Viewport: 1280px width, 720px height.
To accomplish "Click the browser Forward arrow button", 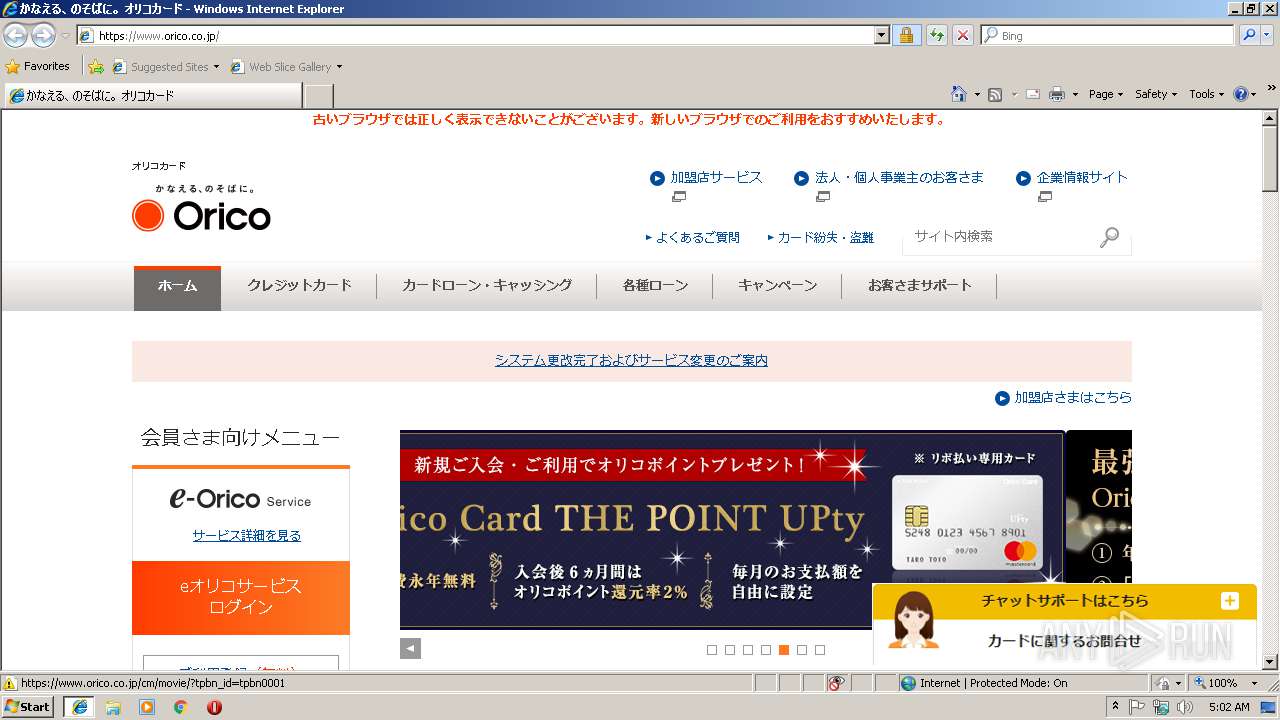I will [x=43, y=35].
